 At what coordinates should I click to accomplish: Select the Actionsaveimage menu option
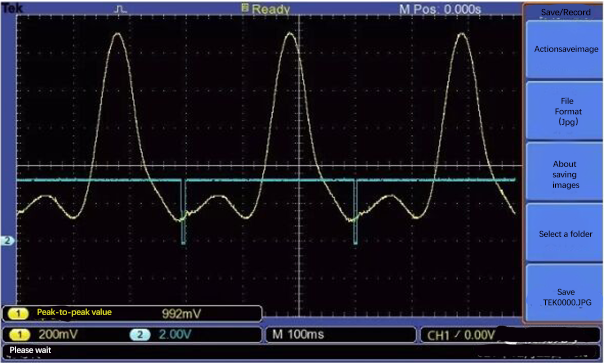(564, 49)
